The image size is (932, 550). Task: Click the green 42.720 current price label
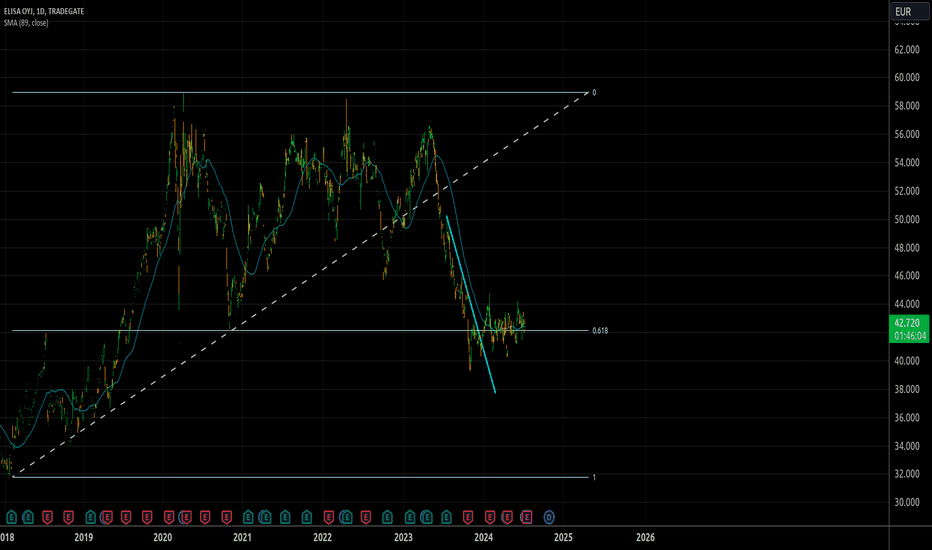click(x=909, y=323)
